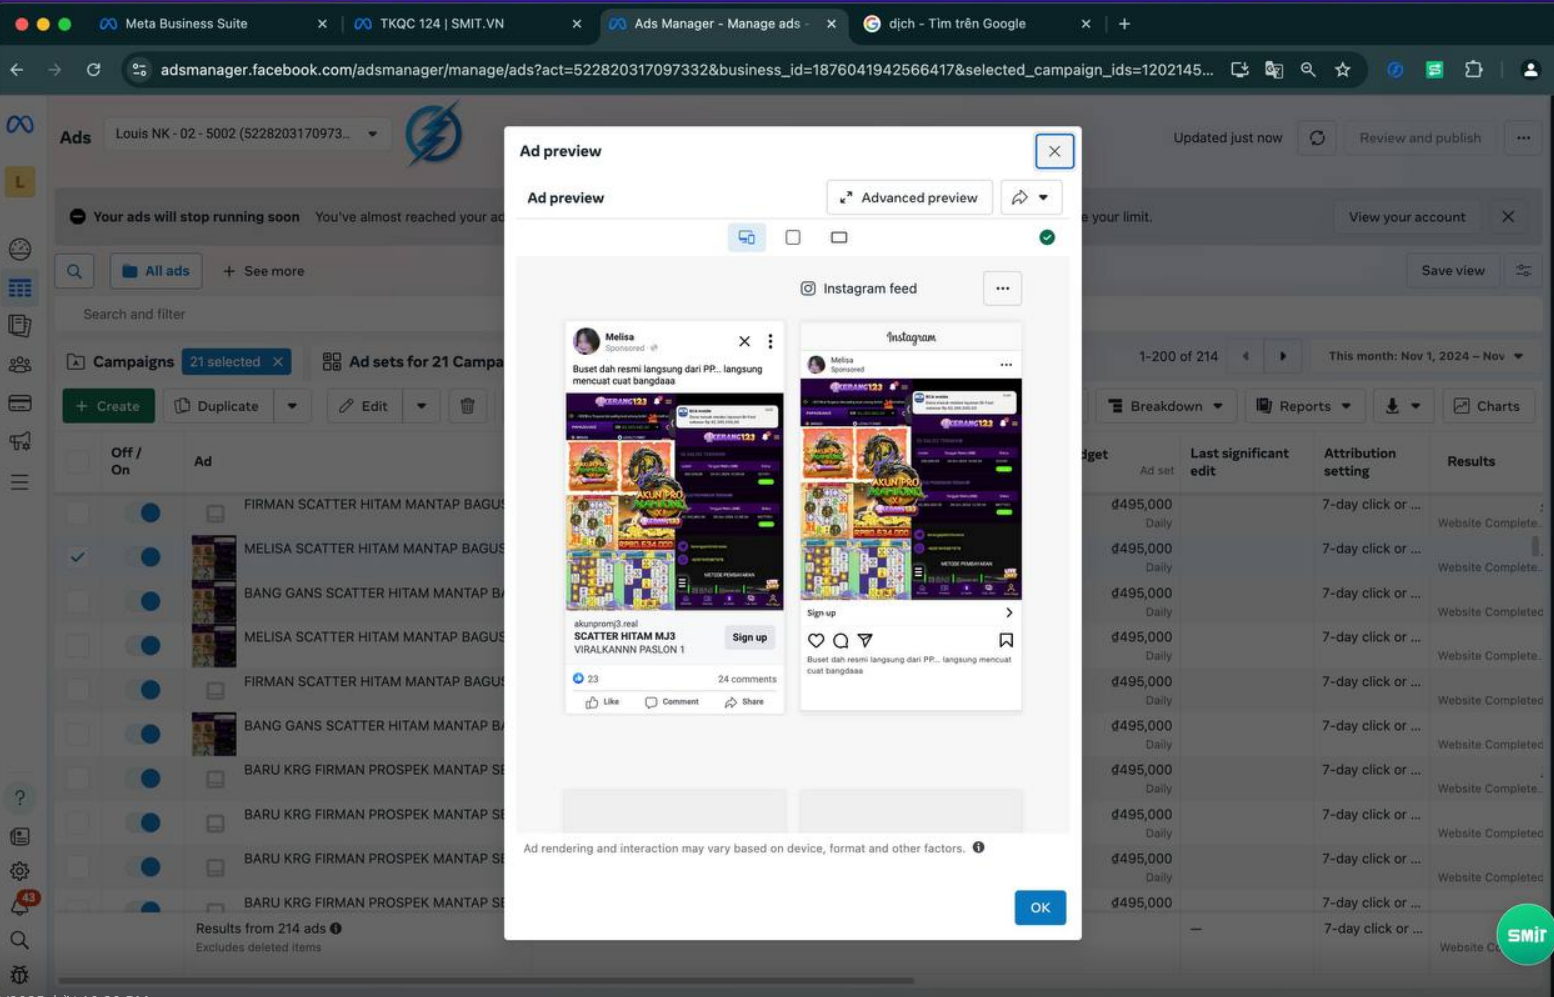1554x997 pixels.
Task: Toggle the header select-all checkbox
Action: pos(77,461)
